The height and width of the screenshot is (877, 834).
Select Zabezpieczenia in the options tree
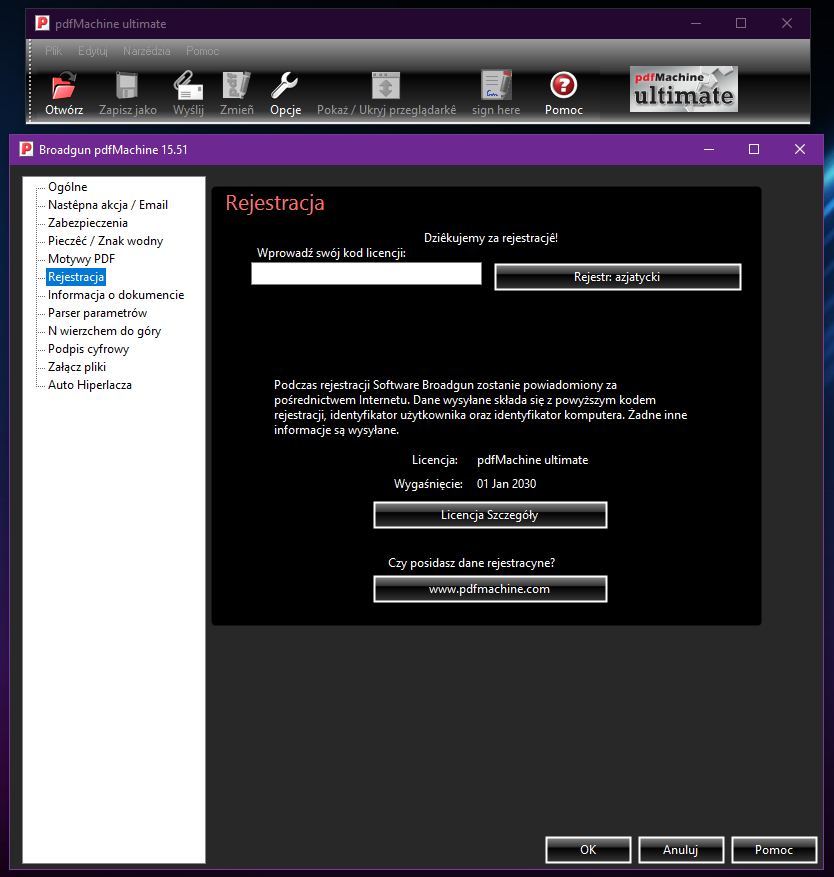(88, 223)
